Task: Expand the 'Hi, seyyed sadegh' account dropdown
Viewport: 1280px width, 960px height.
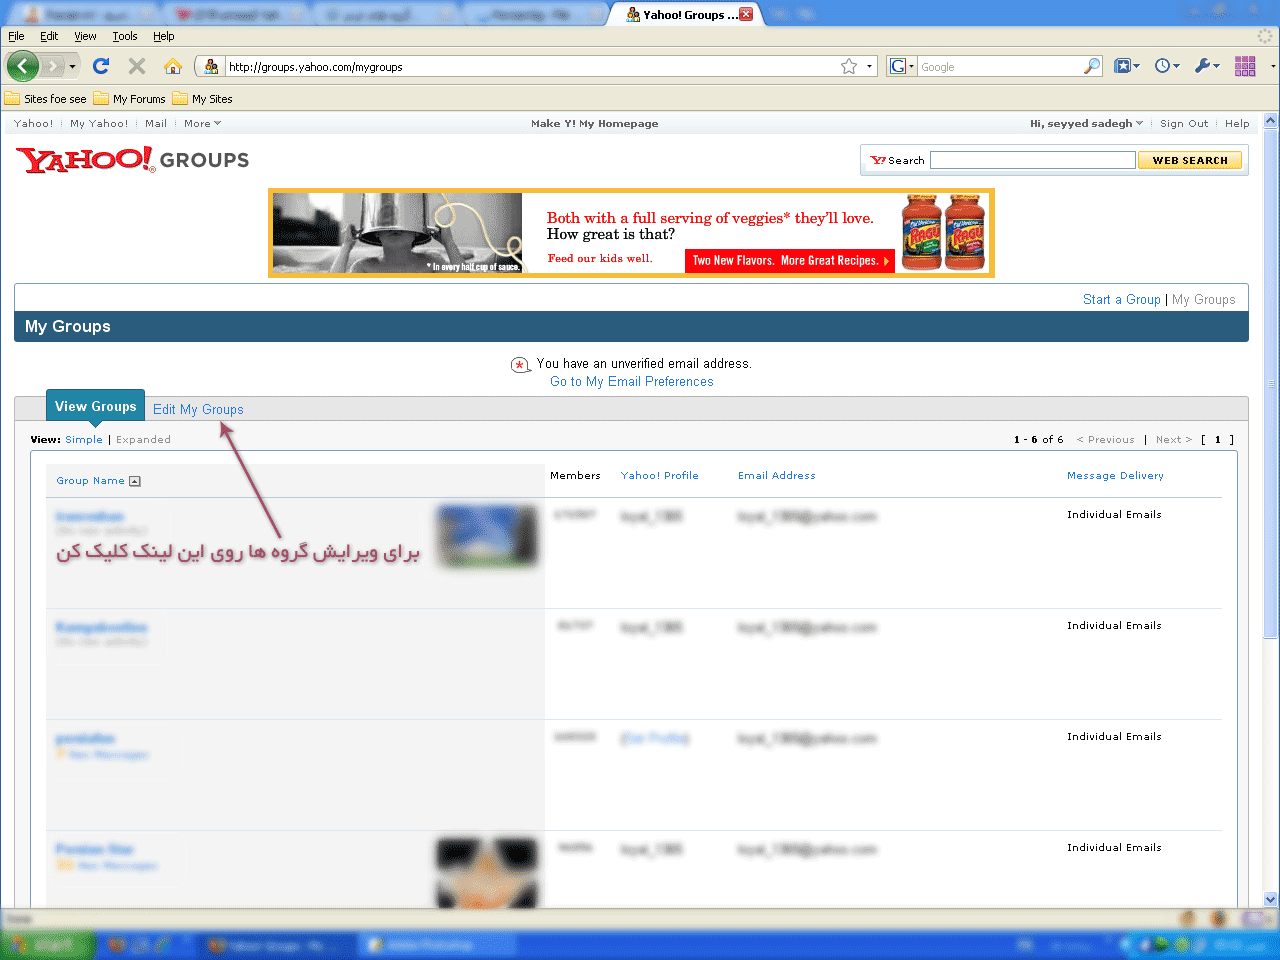Action: point(1086,124)
